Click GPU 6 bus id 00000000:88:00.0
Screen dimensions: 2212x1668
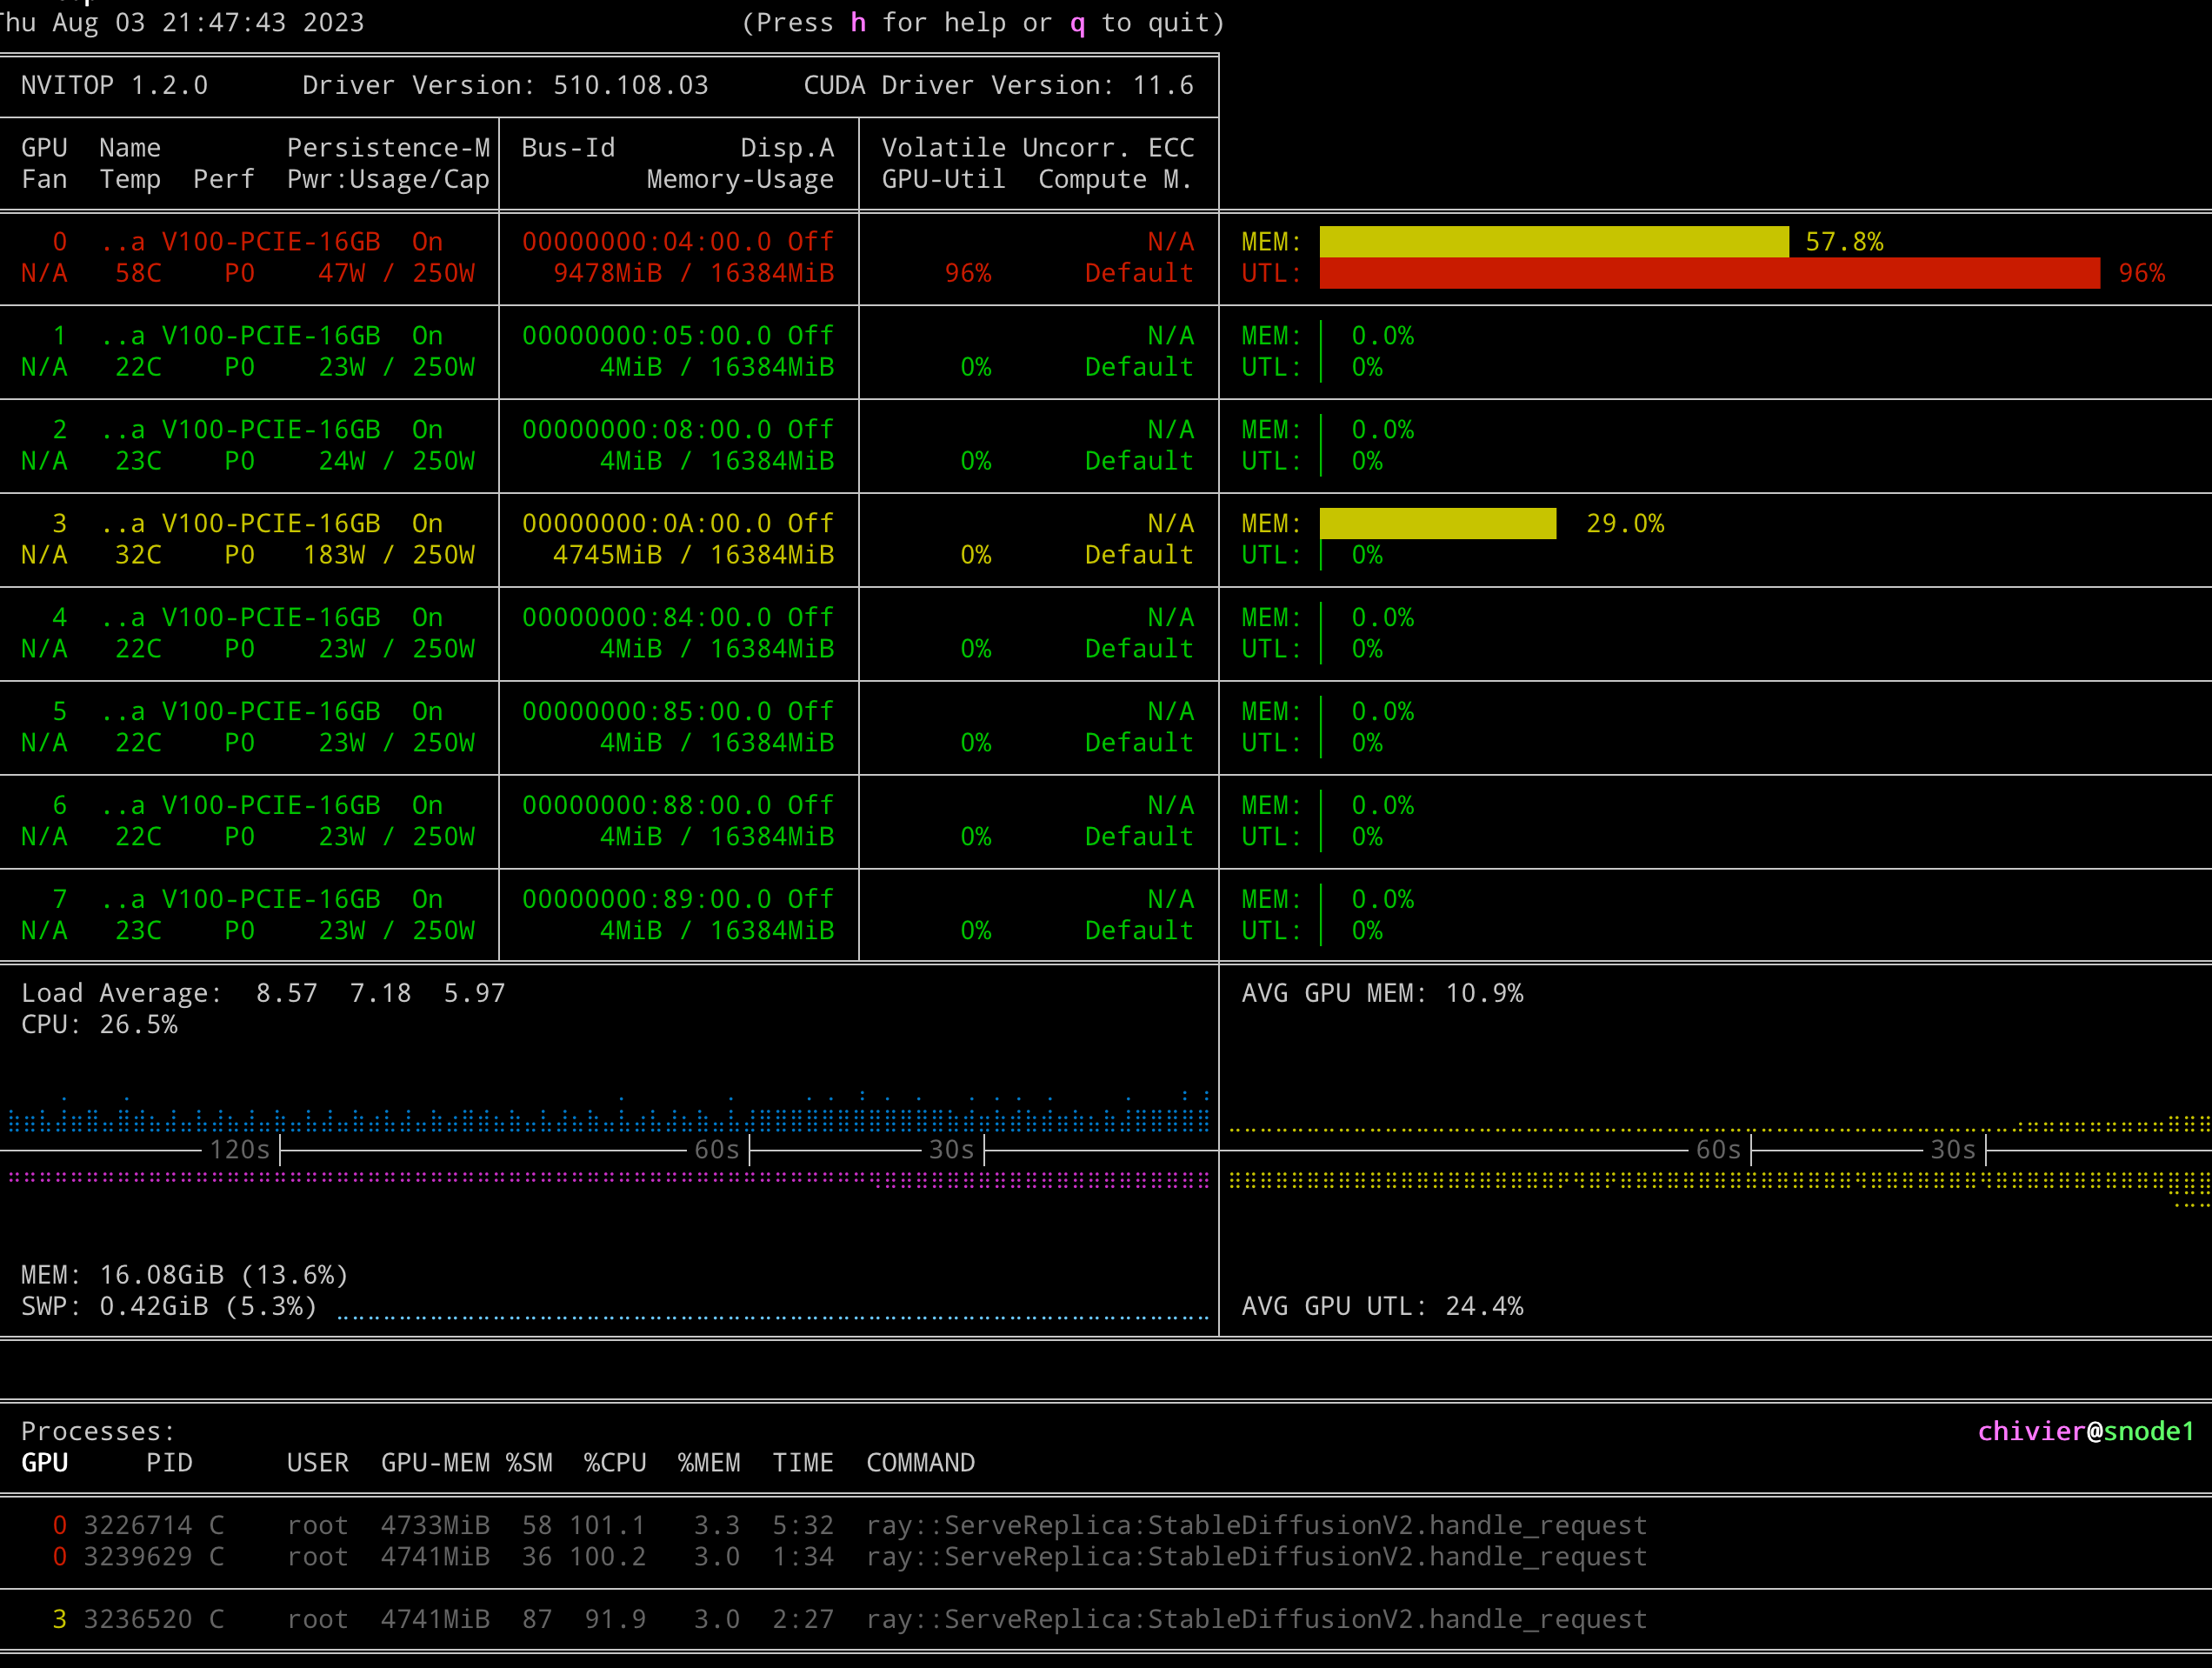tap(647, 806)
